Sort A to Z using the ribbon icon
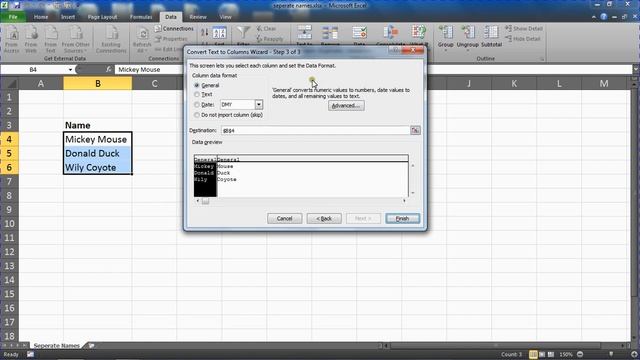This screenshot has width=640, height=360. pyautogui.click(x=204, y=32)
